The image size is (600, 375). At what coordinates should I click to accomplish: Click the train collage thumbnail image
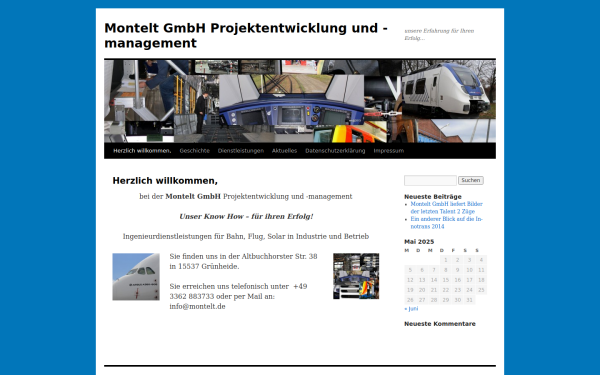tap(356, 276)
